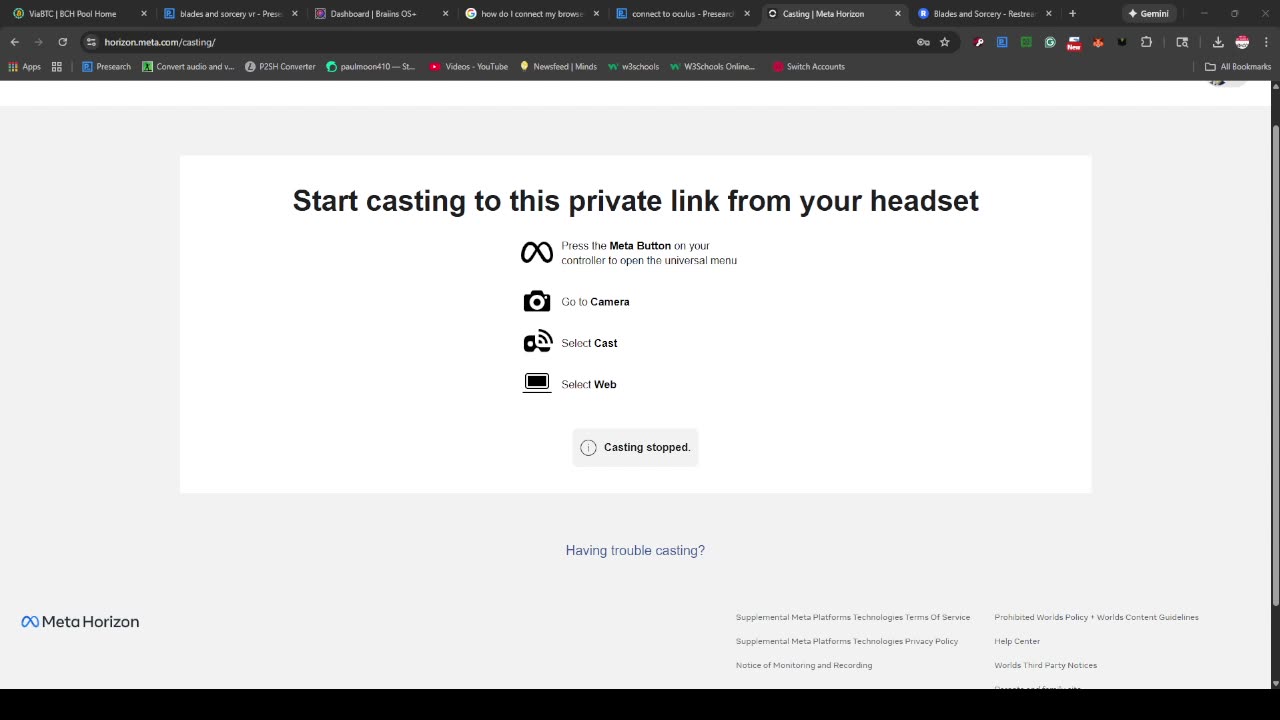View site information icon in address bar

91,42
